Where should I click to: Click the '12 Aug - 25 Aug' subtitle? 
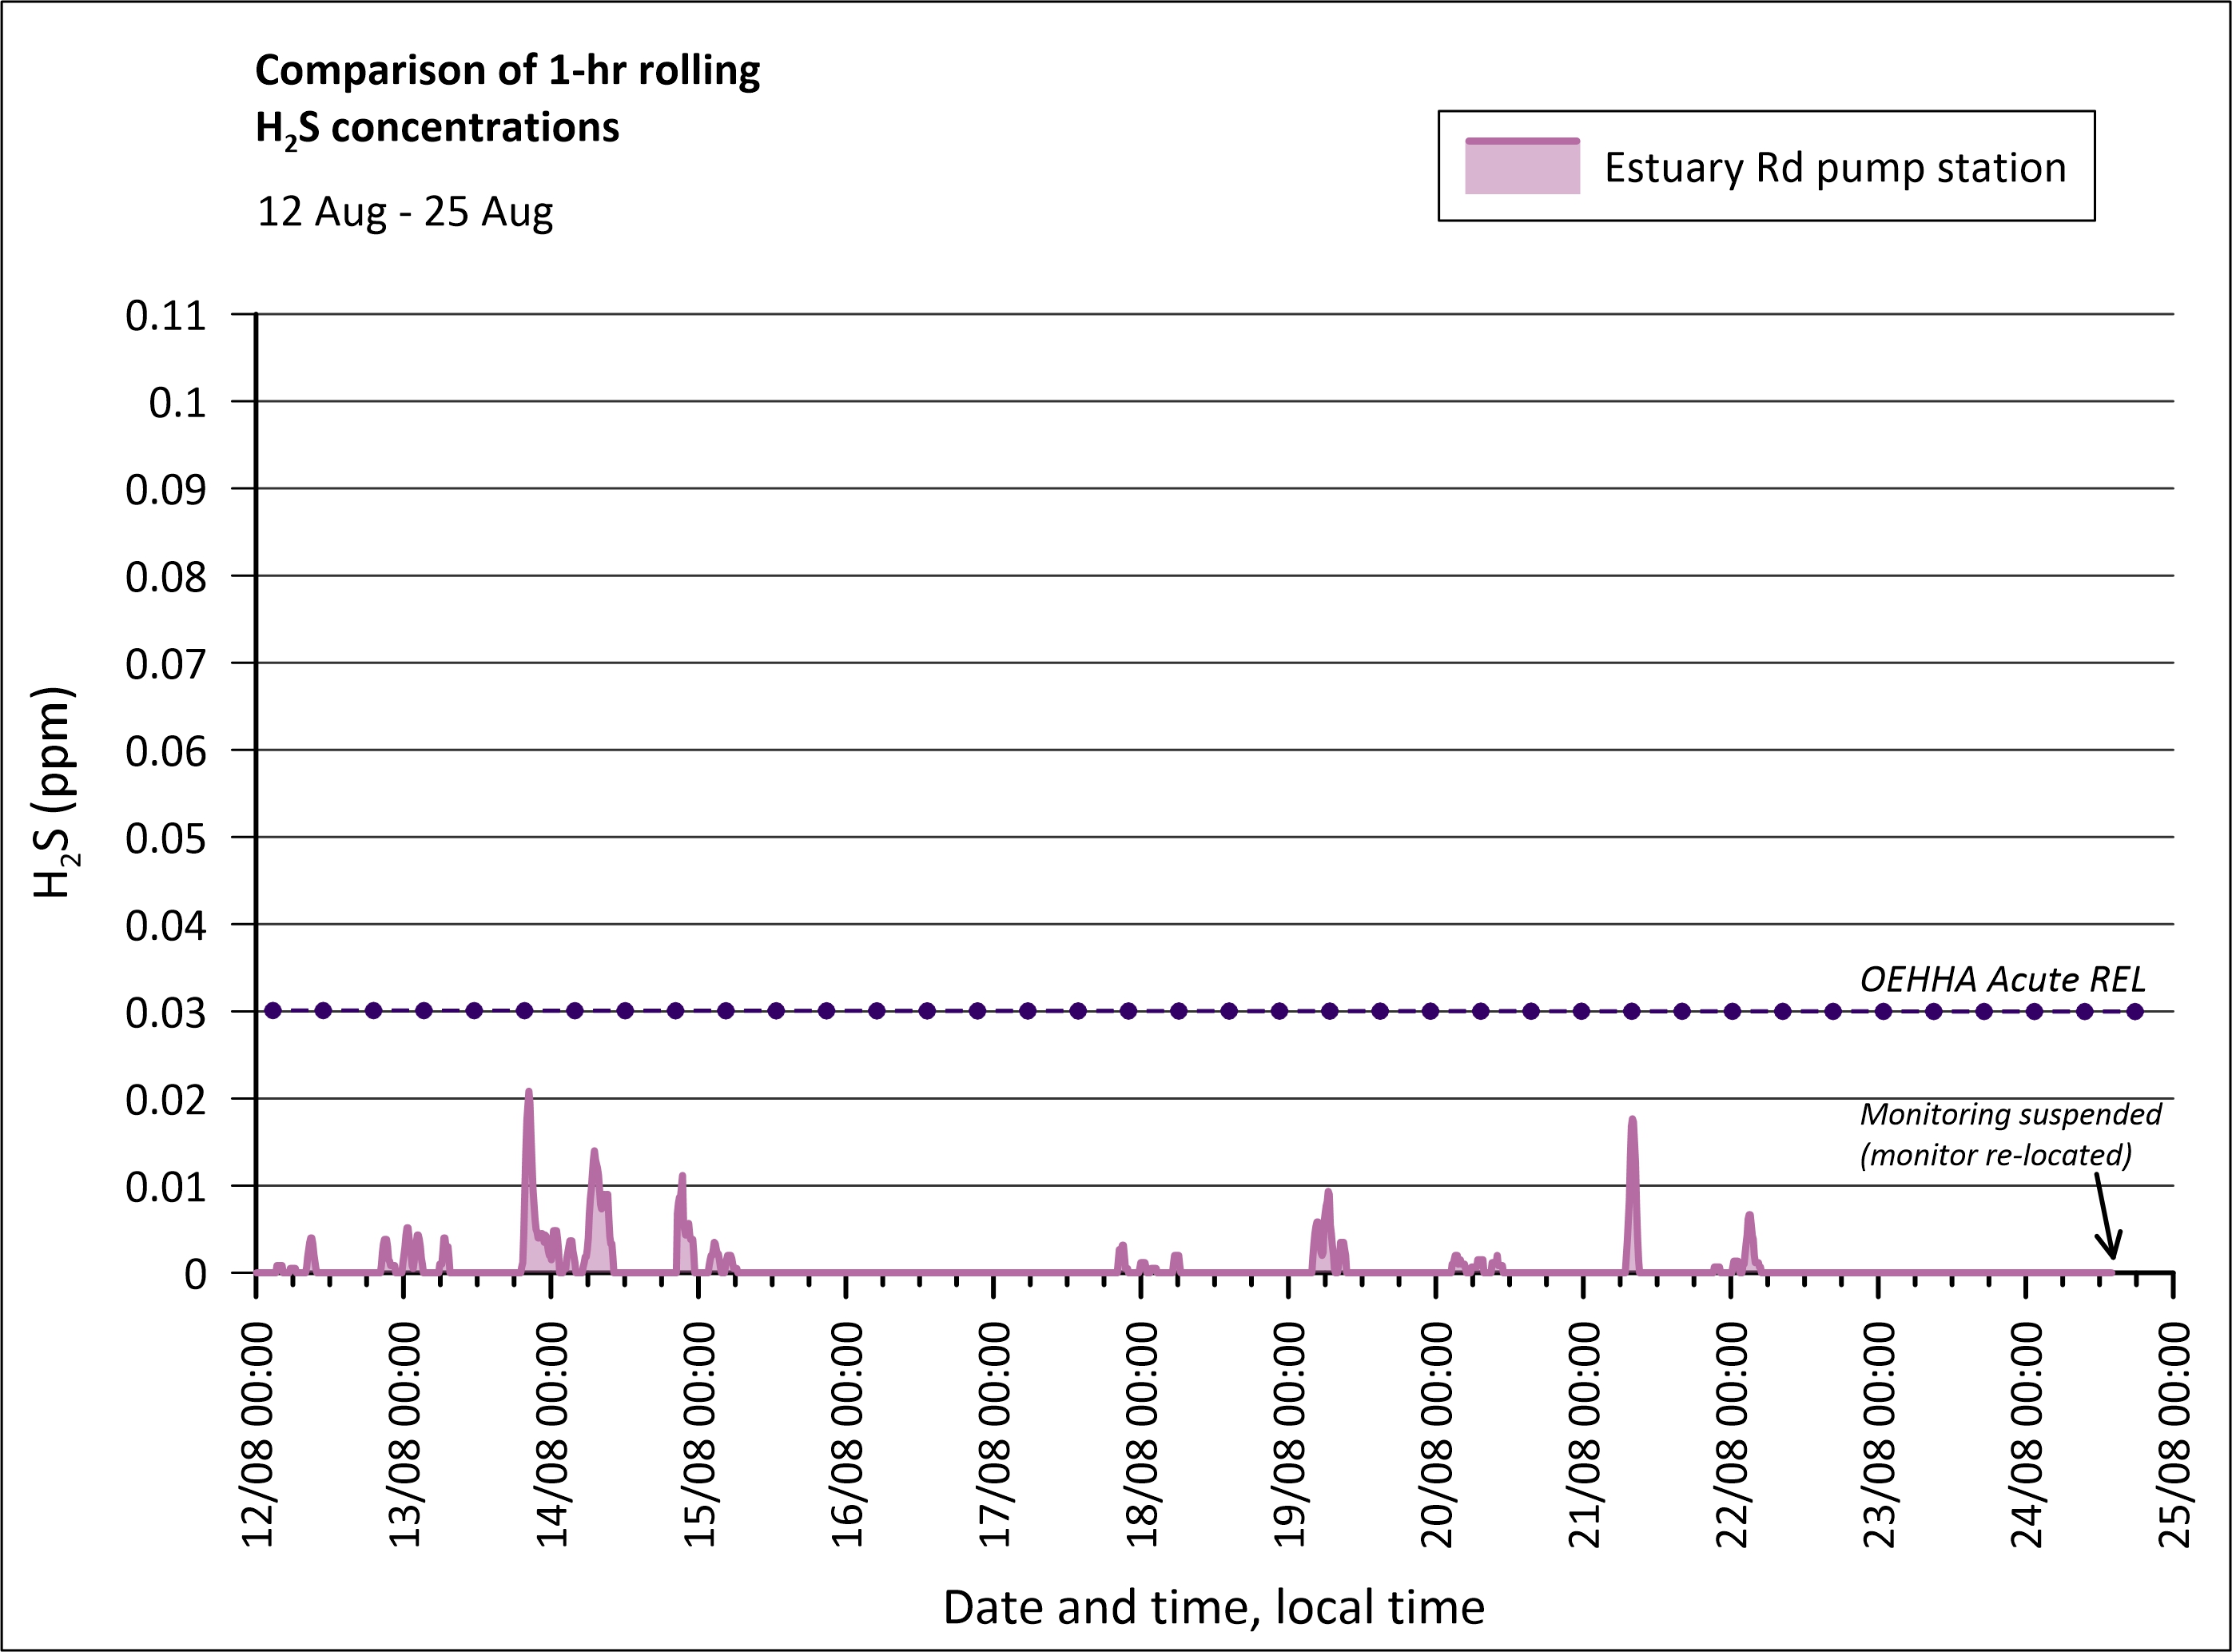pos(405,212)
